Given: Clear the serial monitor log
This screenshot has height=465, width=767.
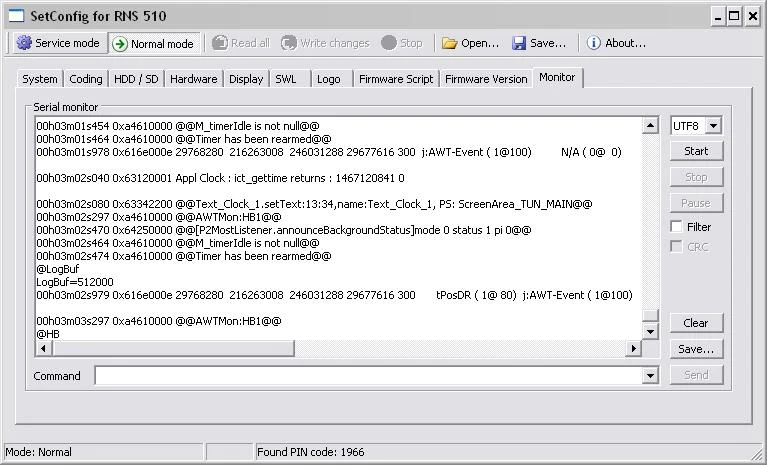Looking at the screenshot, I should (696, 323).
